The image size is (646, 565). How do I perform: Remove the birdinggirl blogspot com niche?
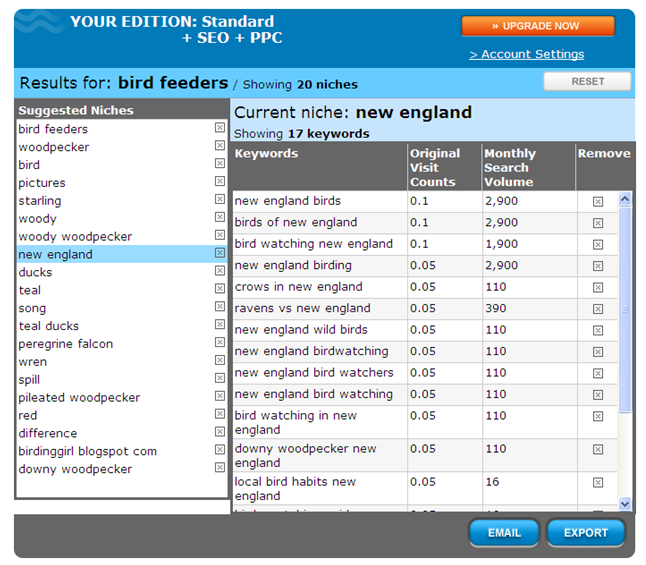coord(220,450)
